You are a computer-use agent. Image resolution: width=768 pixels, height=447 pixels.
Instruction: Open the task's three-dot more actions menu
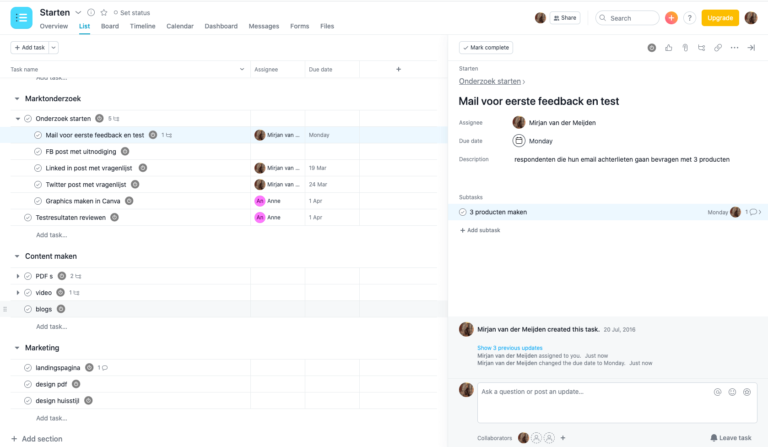(x=734, y=48)
